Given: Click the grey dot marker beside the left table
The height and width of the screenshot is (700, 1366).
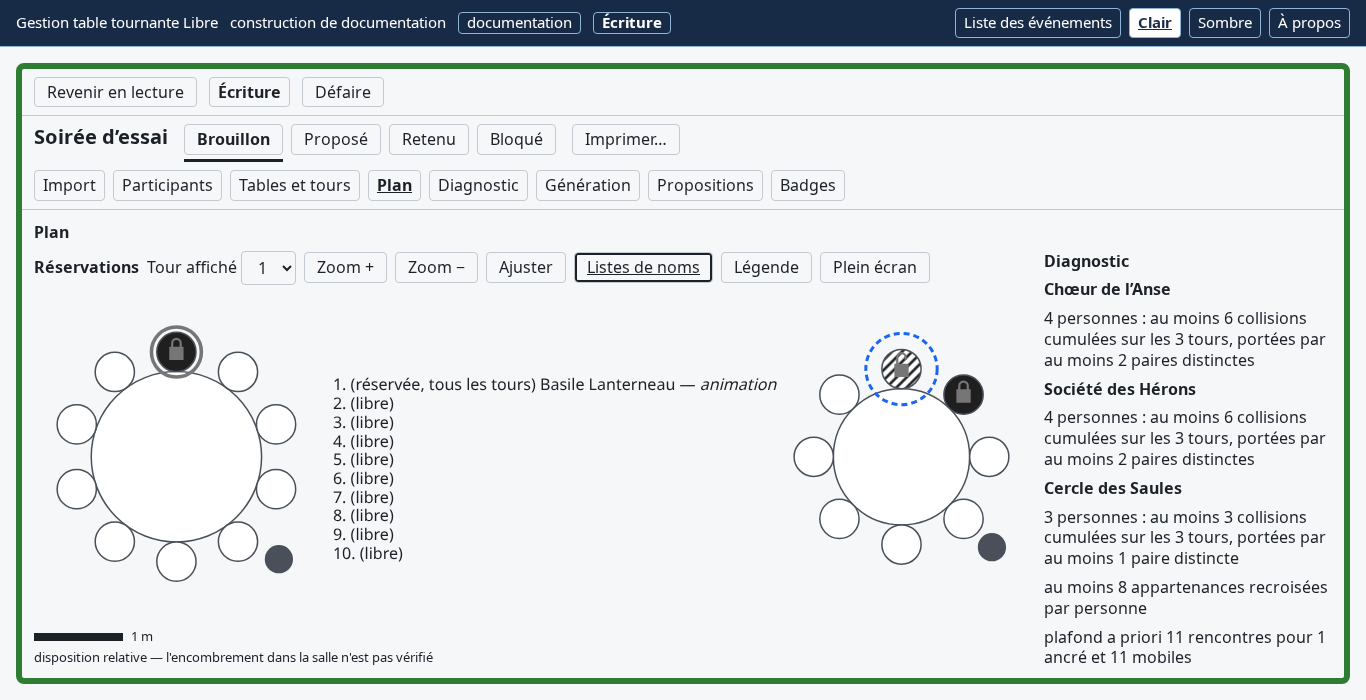Looking at the screenshot, I should 279,559.
